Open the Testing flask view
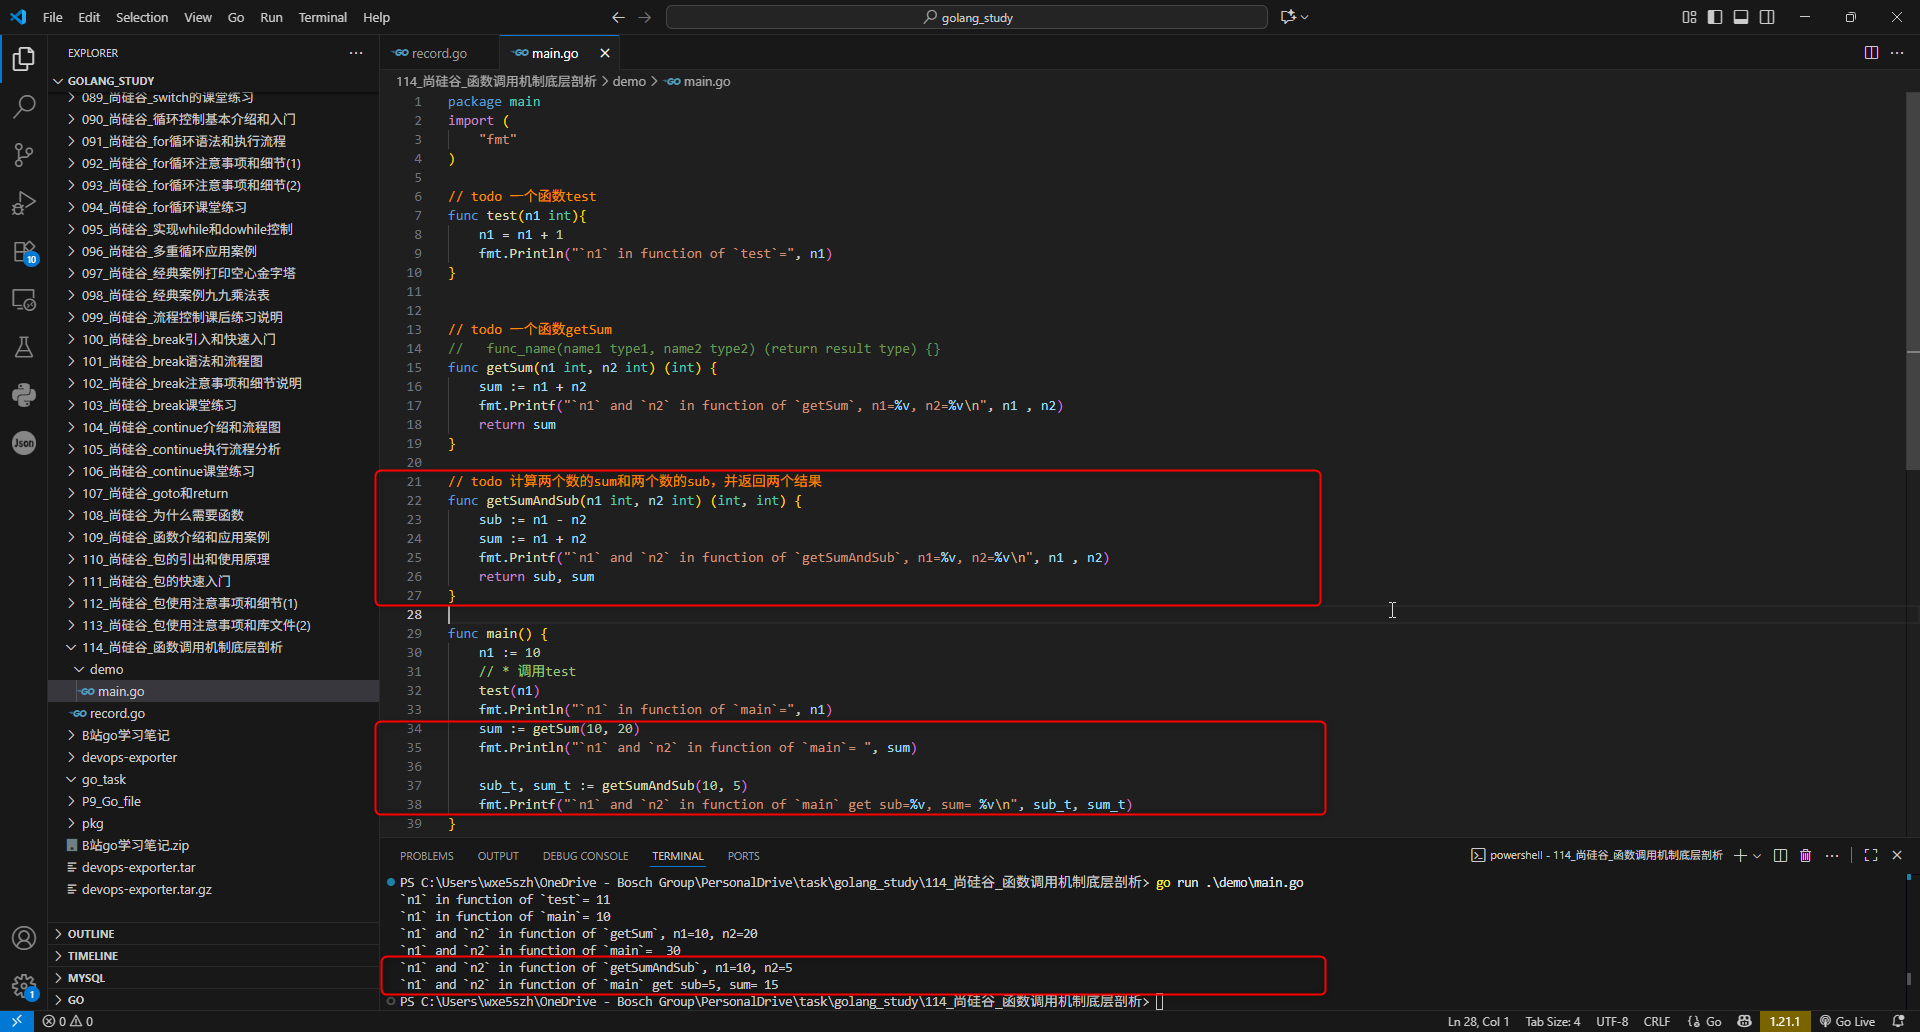The width and height of the screenshot is (1920, 1032). click(24, 347)
